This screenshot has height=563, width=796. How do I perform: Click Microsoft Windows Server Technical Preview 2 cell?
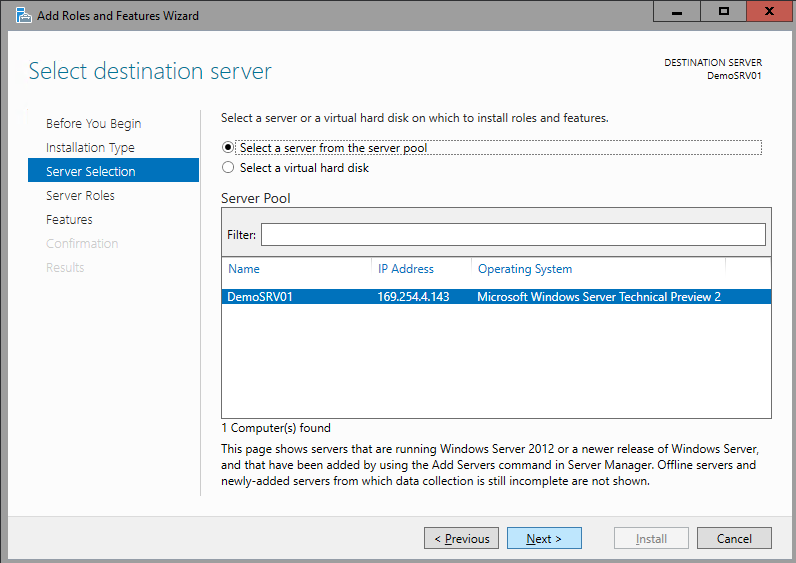click(599, 296)
